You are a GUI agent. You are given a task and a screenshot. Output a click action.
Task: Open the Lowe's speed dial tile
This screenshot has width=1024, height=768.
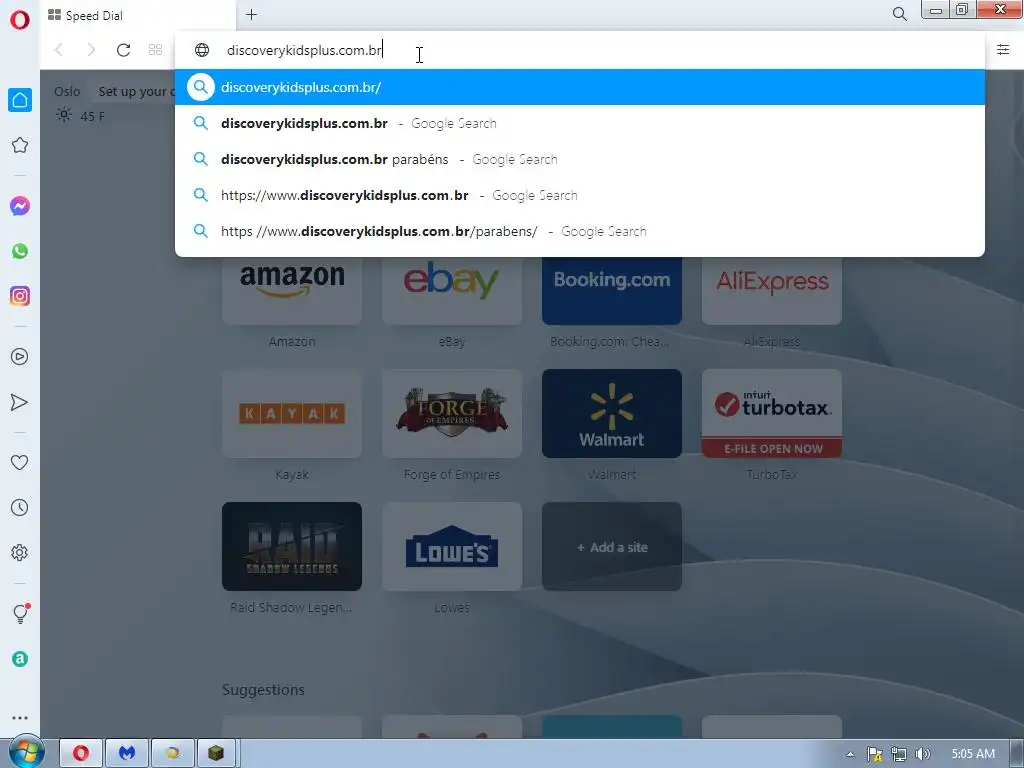452,547
